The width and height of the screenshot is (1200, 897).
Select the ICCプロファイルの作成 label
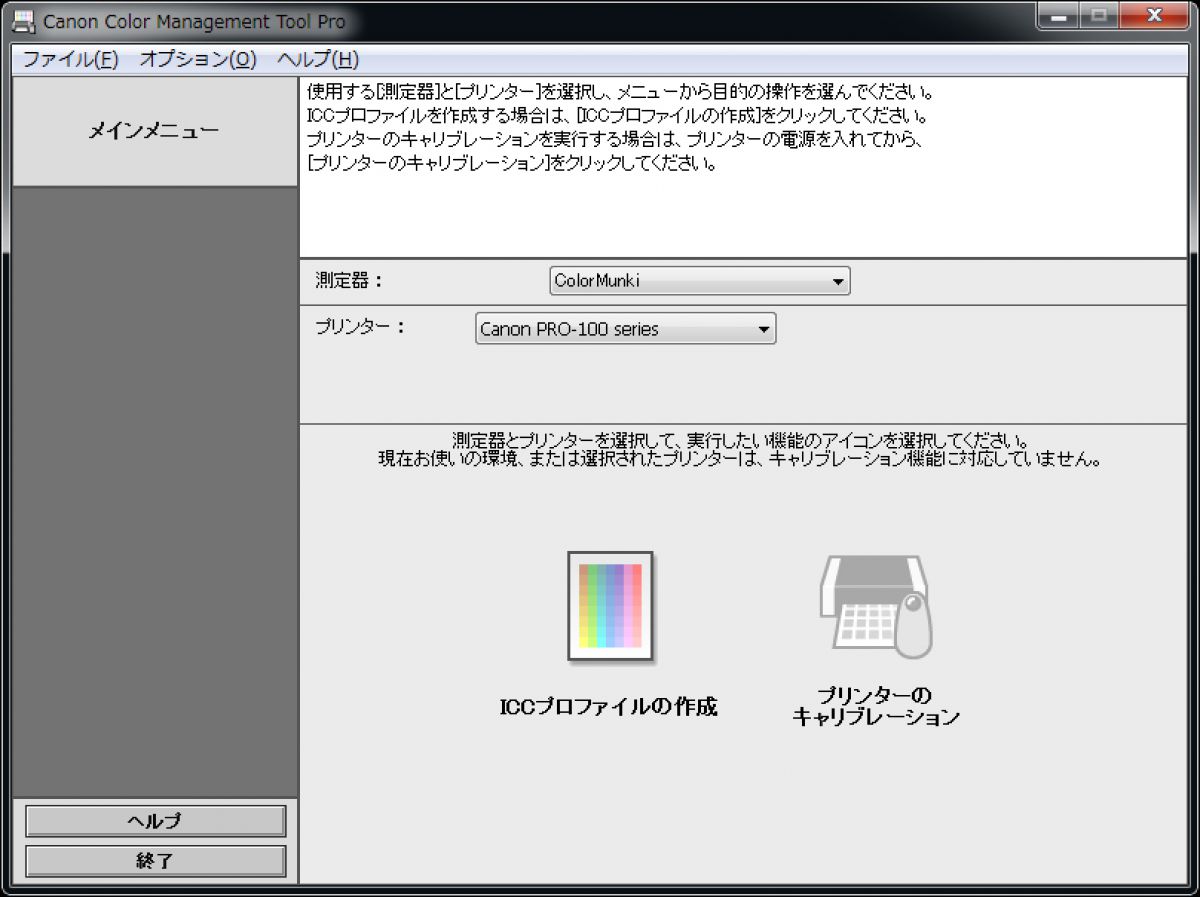pos(610,706)
